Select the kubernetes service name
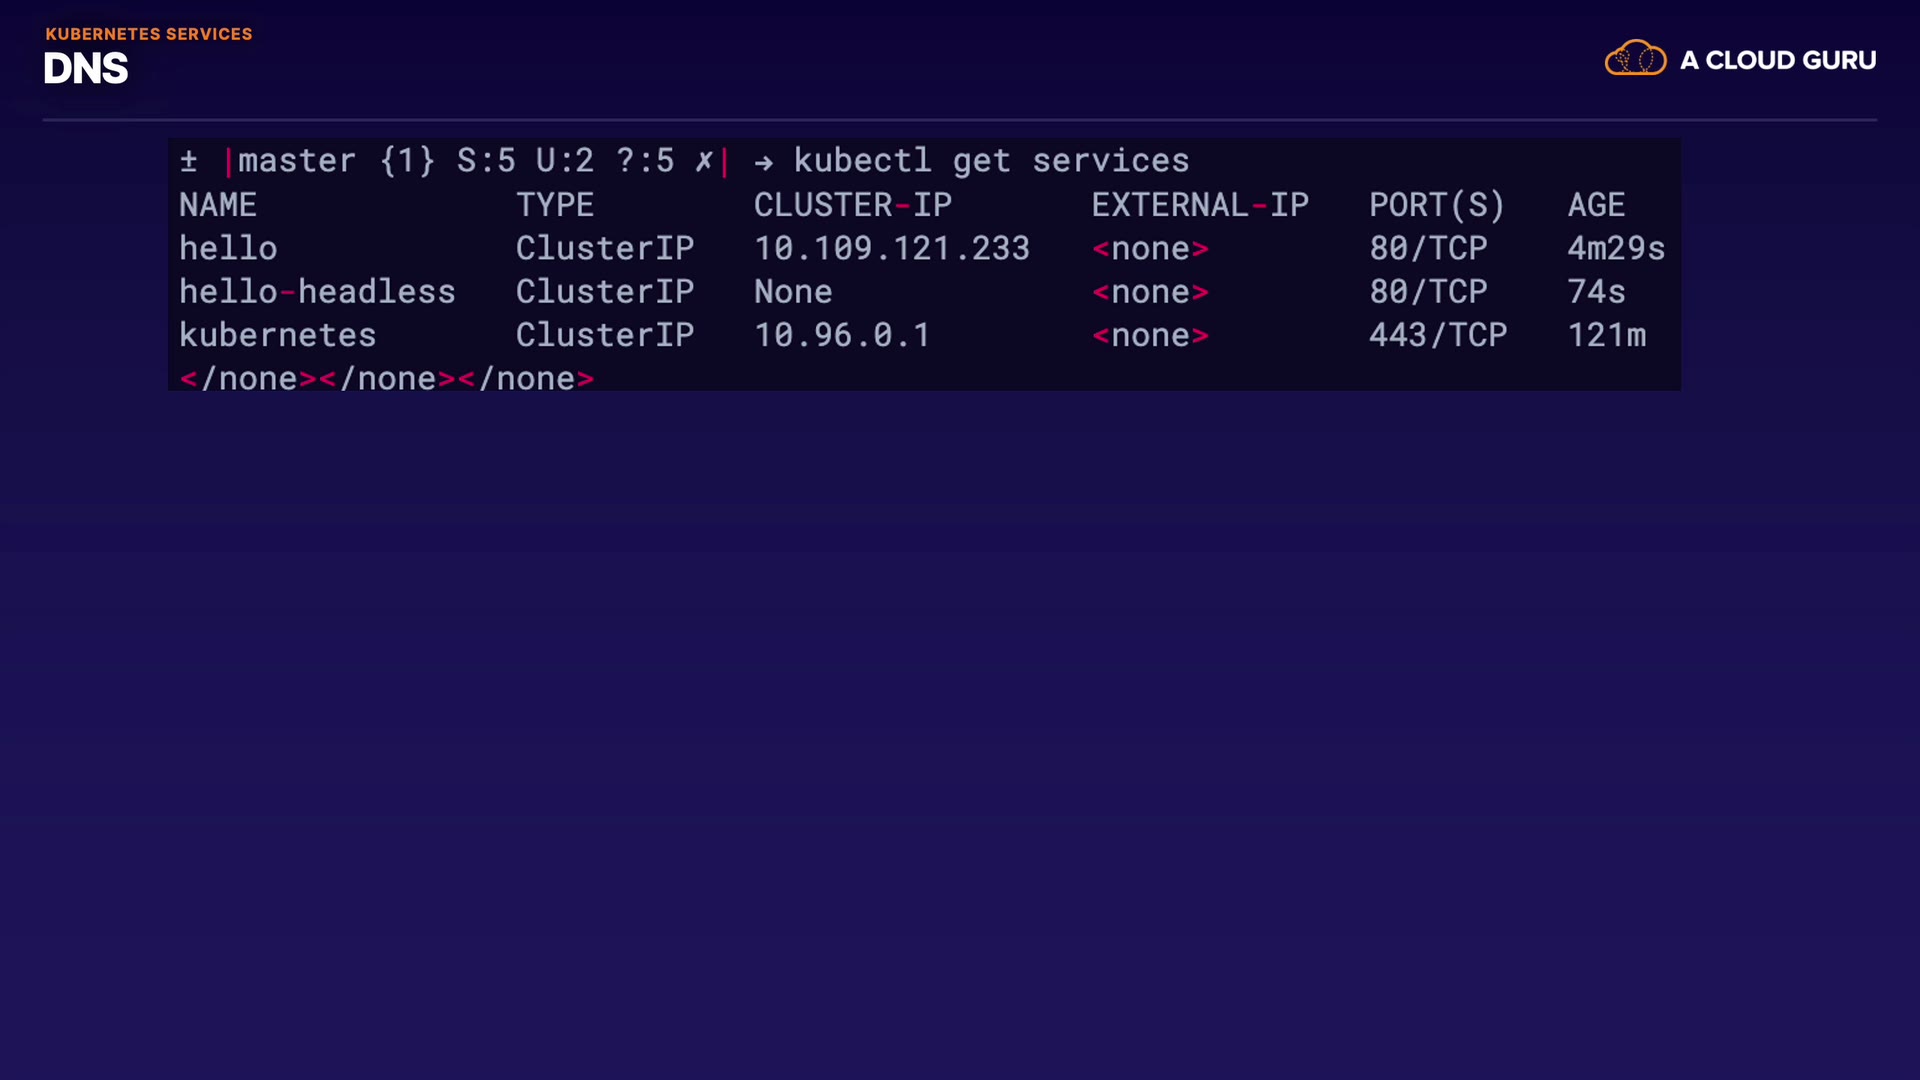This screenshot has width=1920, height=1080. coord(277,335)
